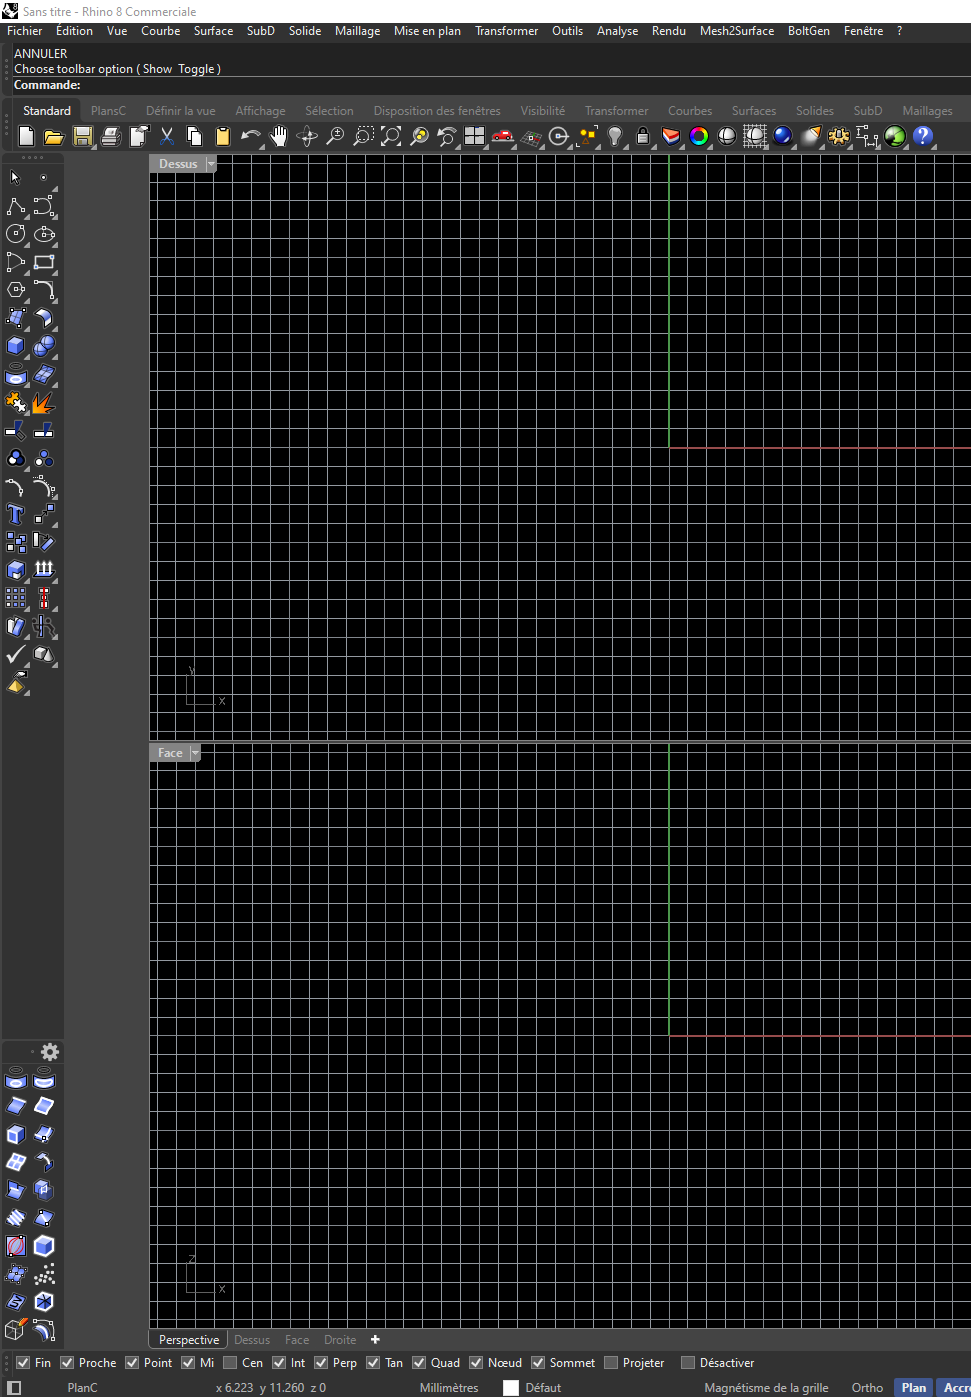
Task: Add a viewport tab with plus button
Action: point(375,1340)
